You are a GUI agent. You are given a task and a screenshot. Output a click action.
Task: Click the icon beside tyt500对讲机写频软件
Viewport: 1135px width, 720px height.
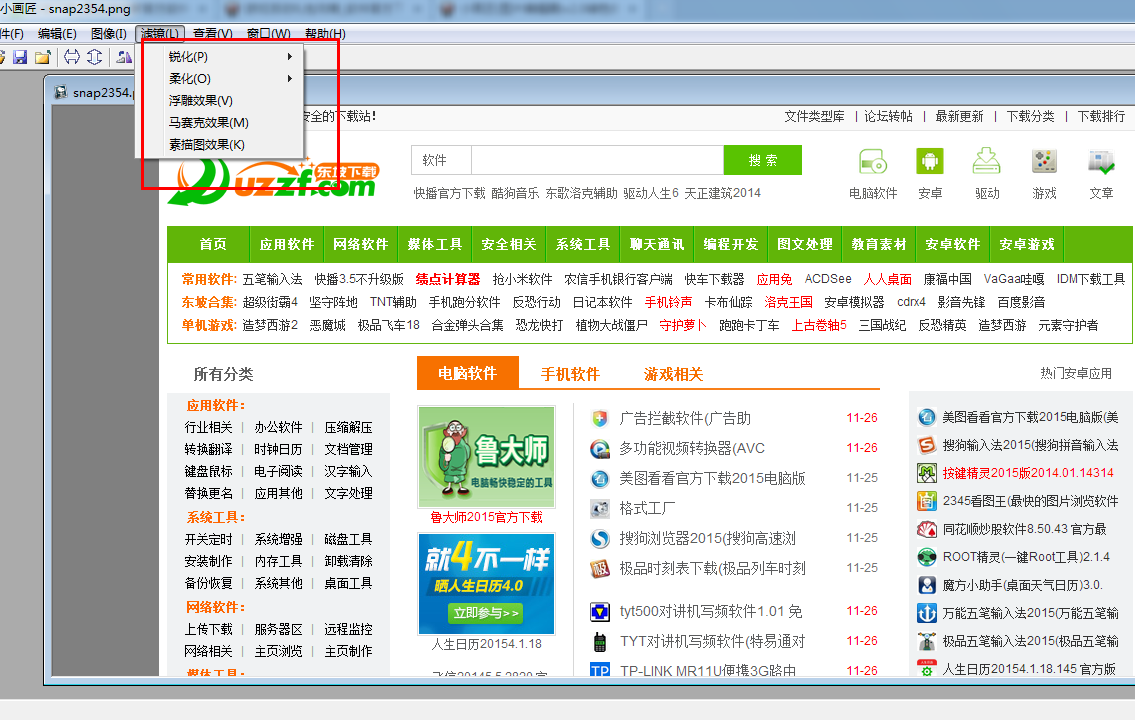[599, 611]
